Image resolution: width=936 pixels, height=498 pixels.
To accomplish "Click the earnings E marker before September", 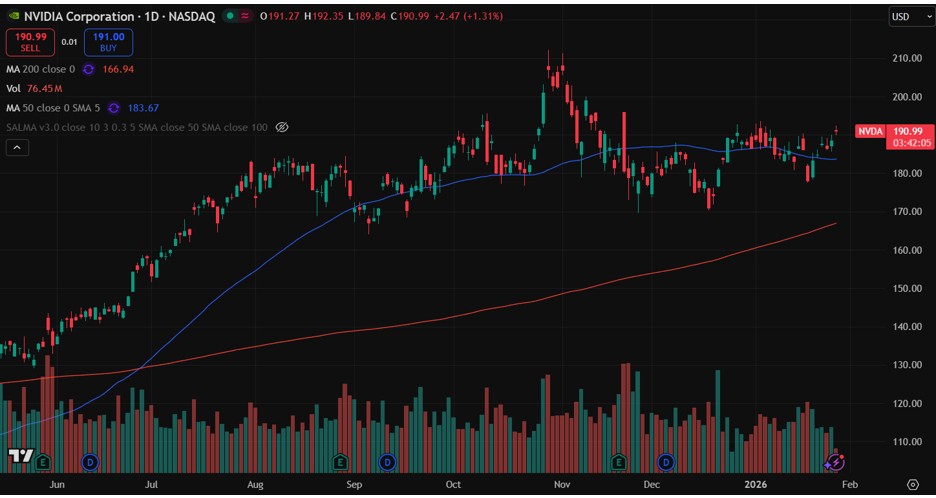I will (x=341, y=462).
